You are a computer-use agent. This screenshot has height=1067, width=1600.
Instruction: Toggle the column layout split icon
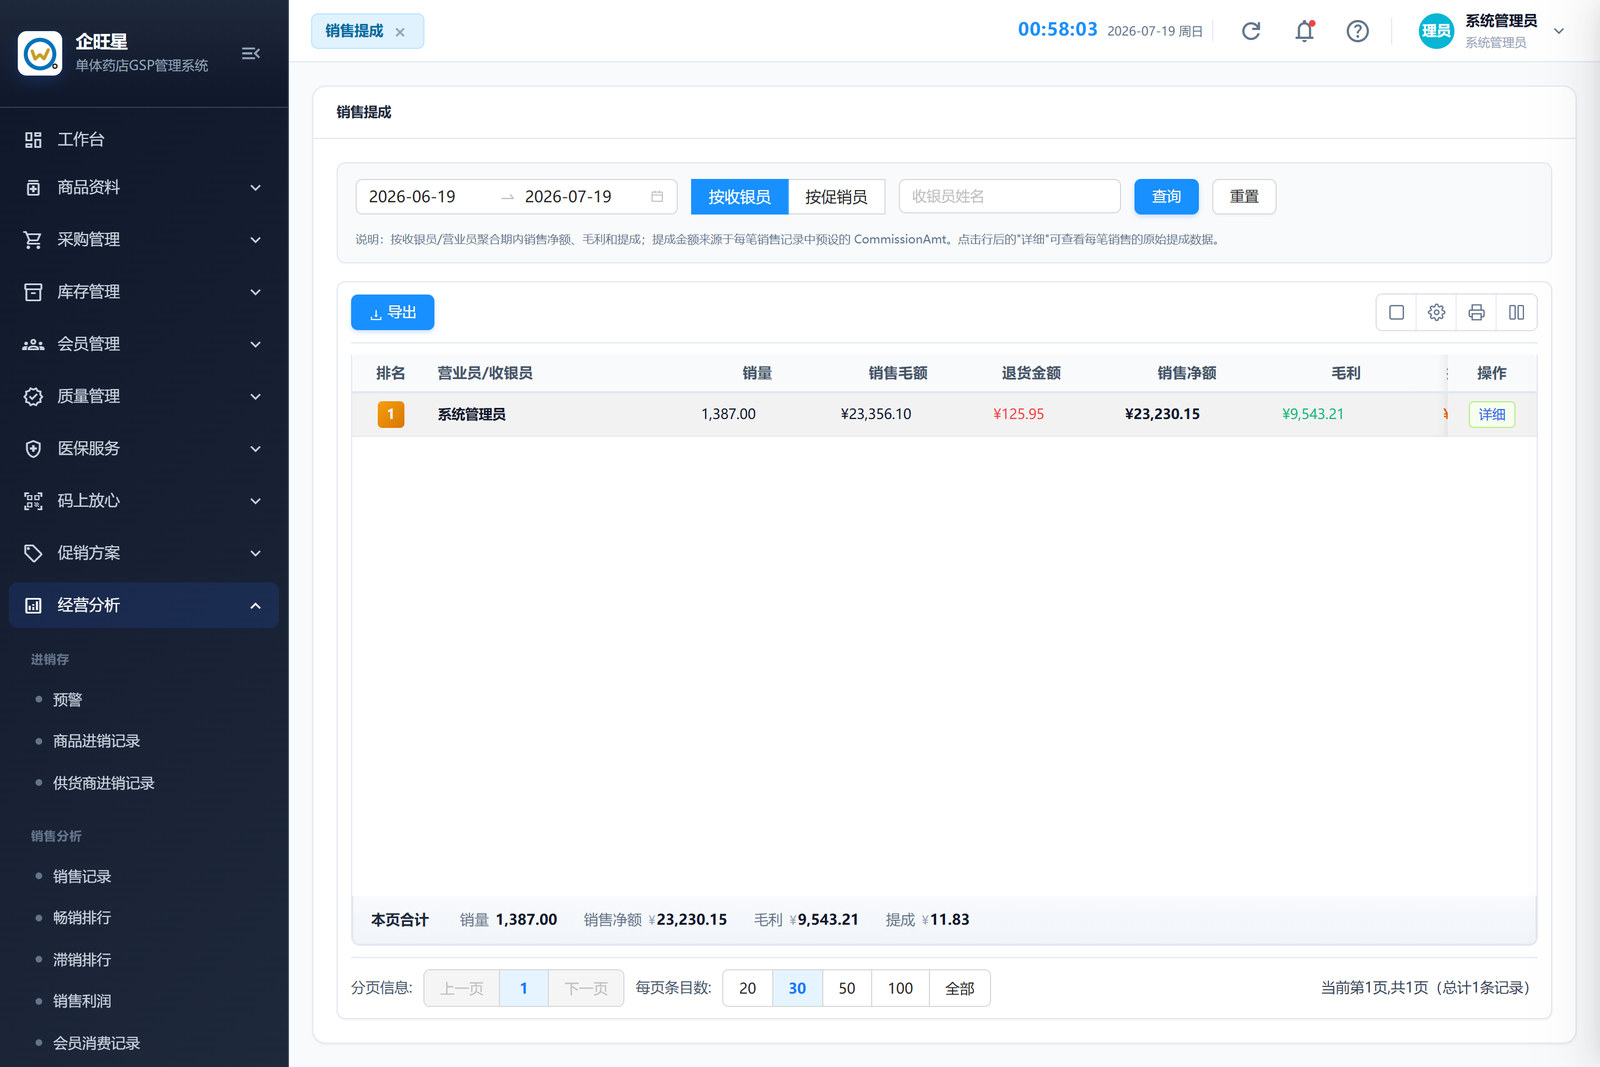click(1517, 313)
